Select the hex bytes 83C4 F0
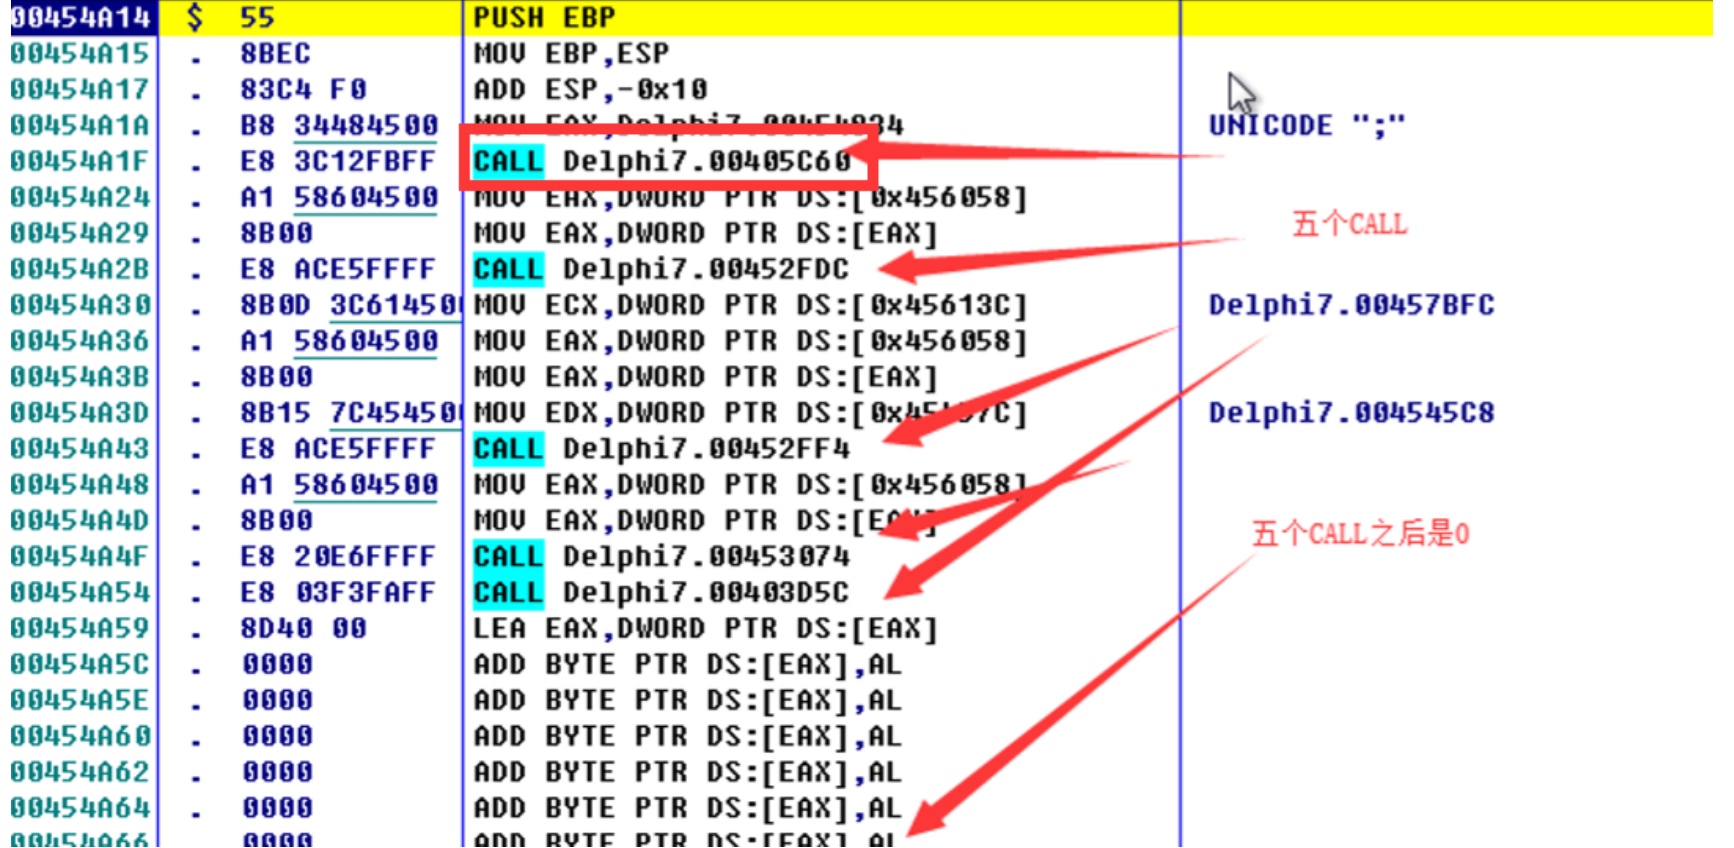This screenshot has height=848, width=1734. [303, 90]
